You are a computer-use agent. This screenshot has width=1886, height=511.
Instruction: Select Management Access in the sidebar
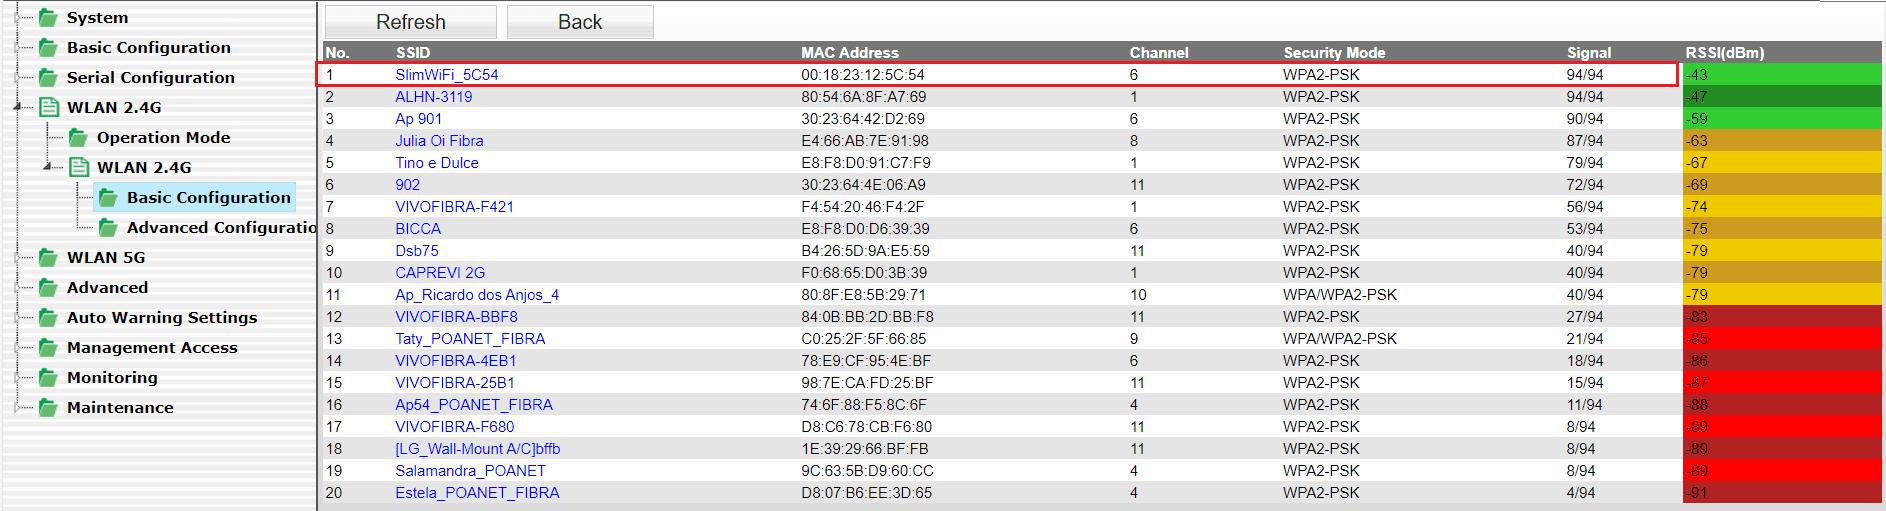click(152, 347)
